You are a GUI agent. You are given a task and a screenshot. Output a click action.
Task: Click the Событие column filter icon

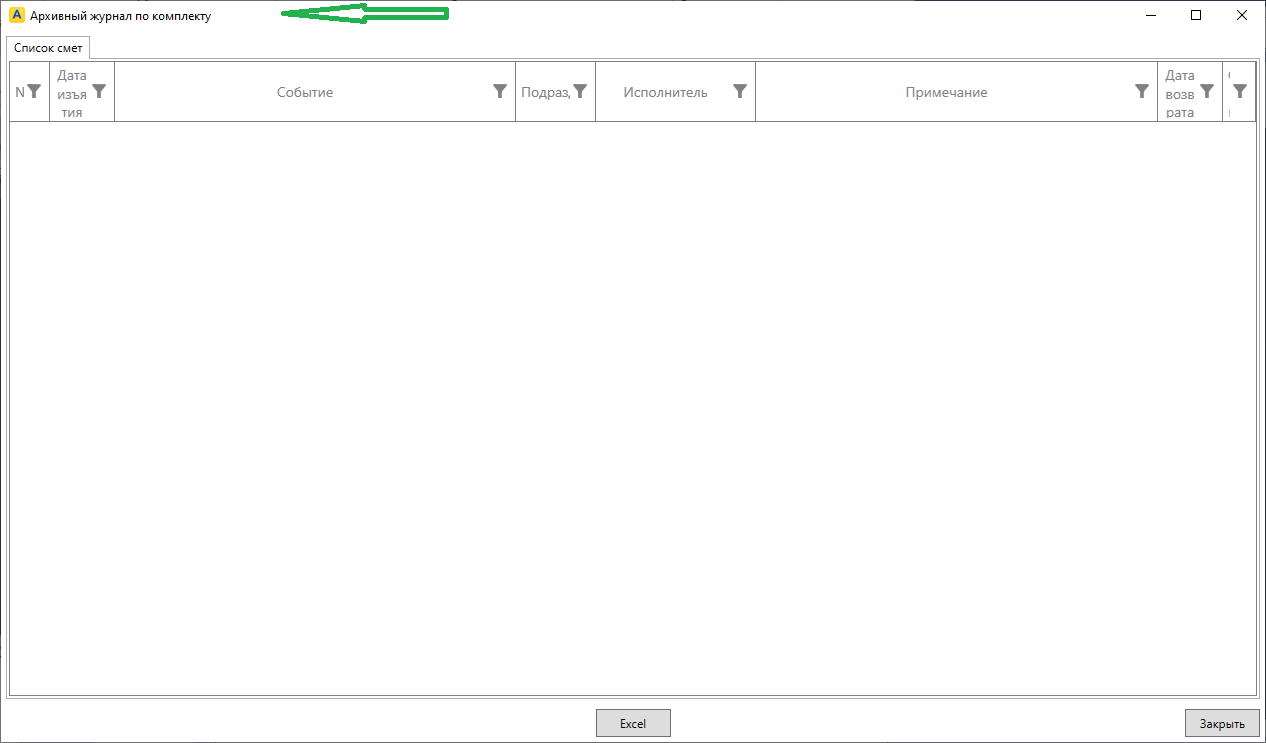(x=500, y=91)
